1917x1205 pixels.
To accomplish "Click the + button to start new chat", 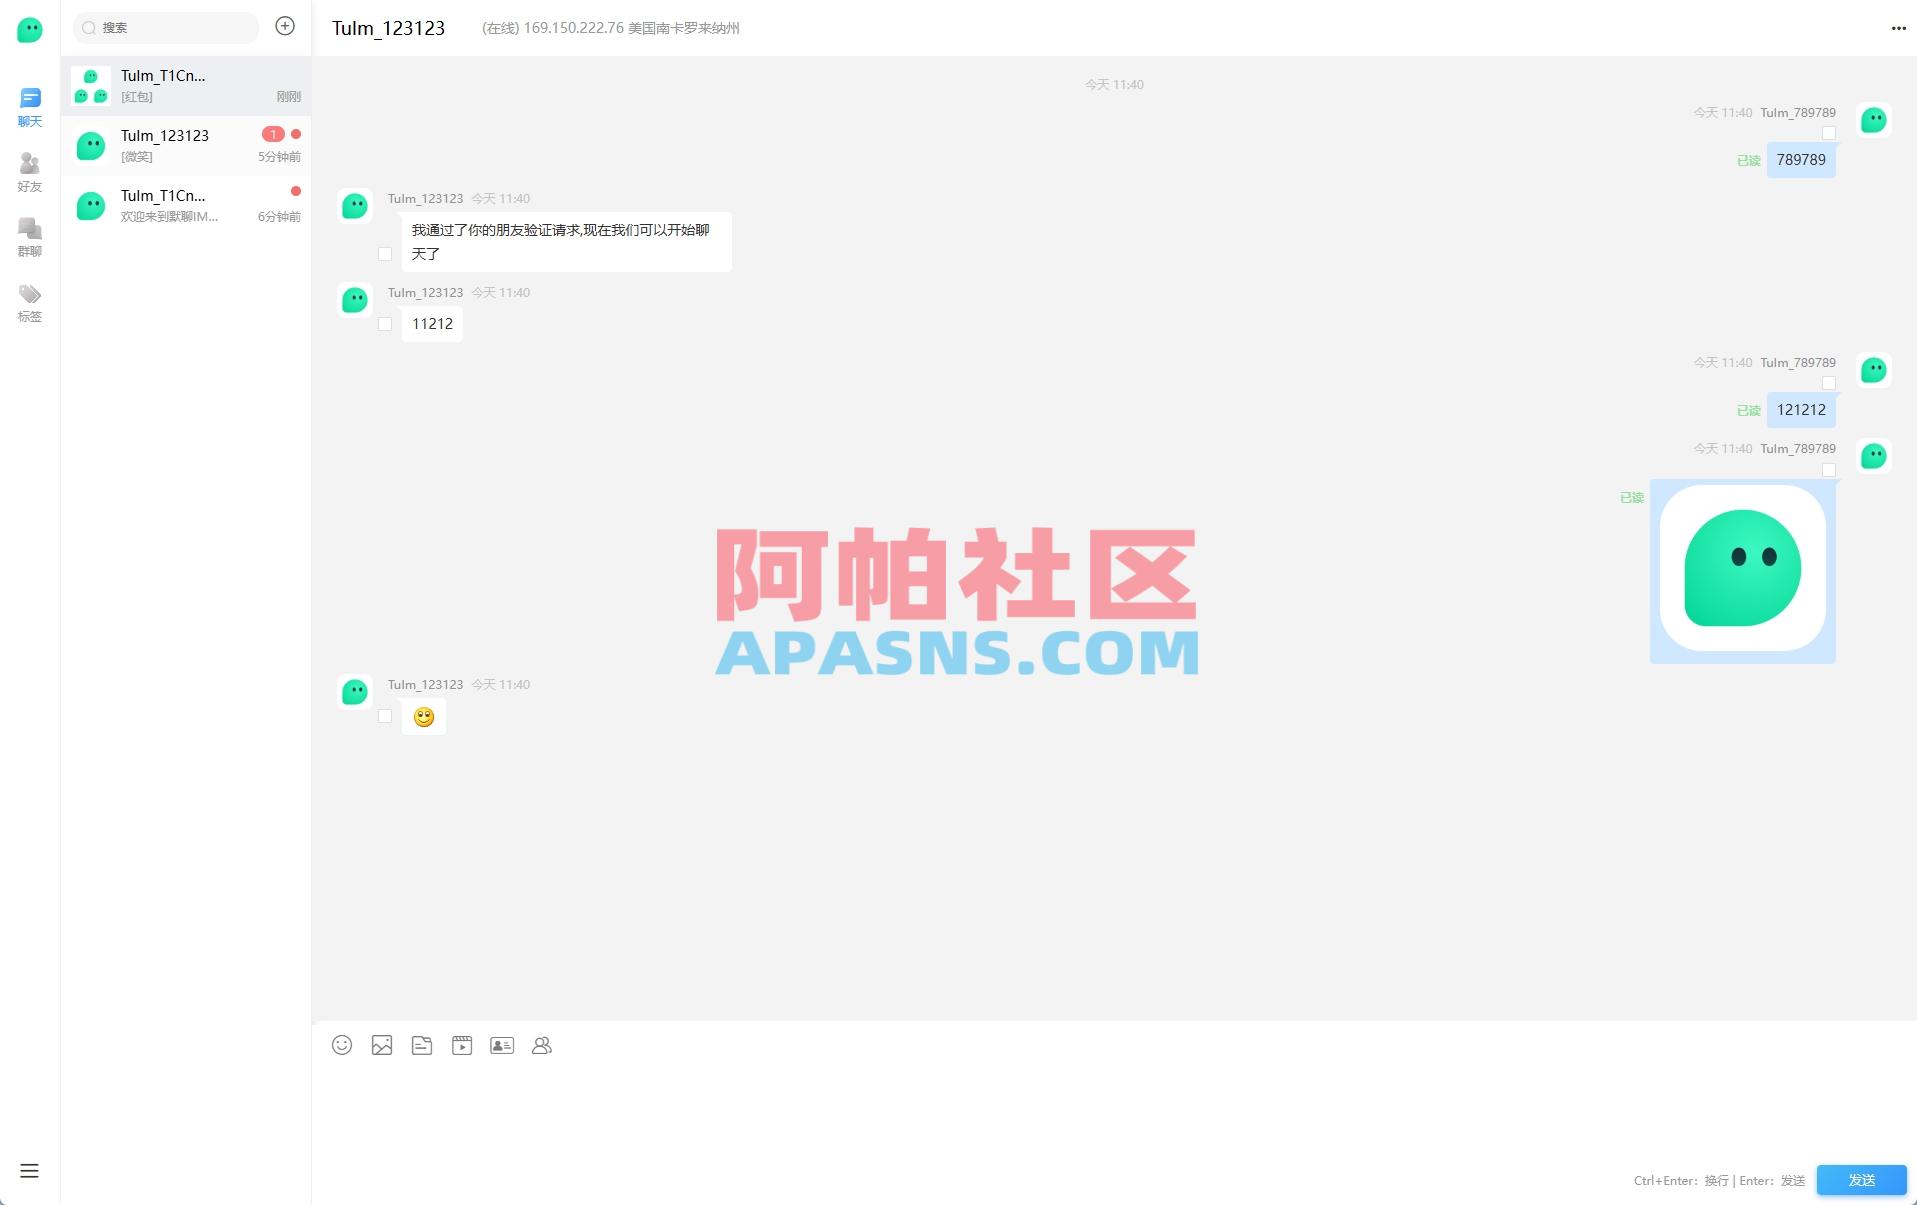I will pyautogui.click(x=285, y=27).
